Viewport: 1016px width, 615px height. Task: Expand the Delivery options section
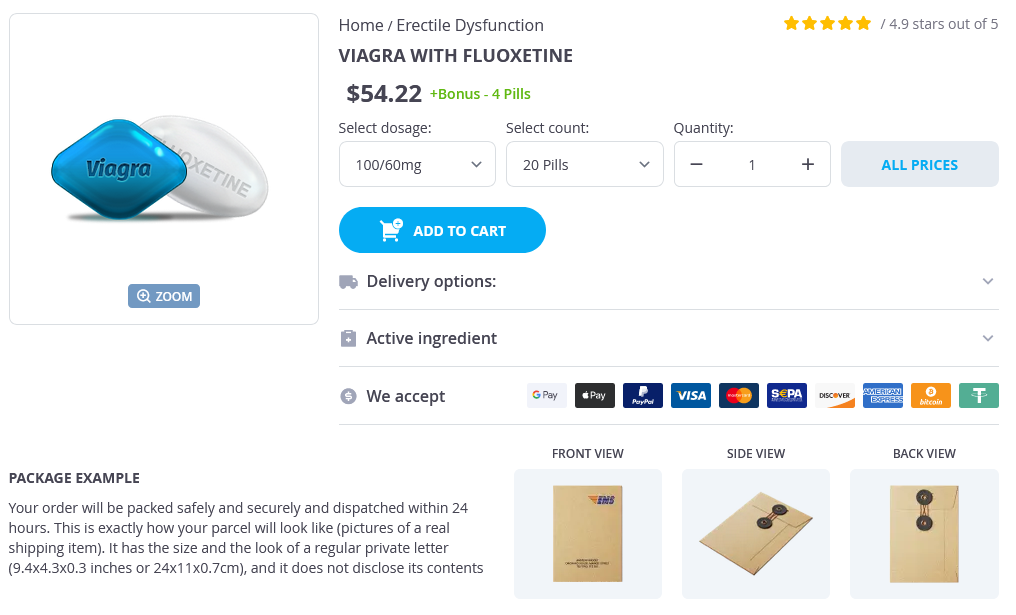[x=668, y=282]
